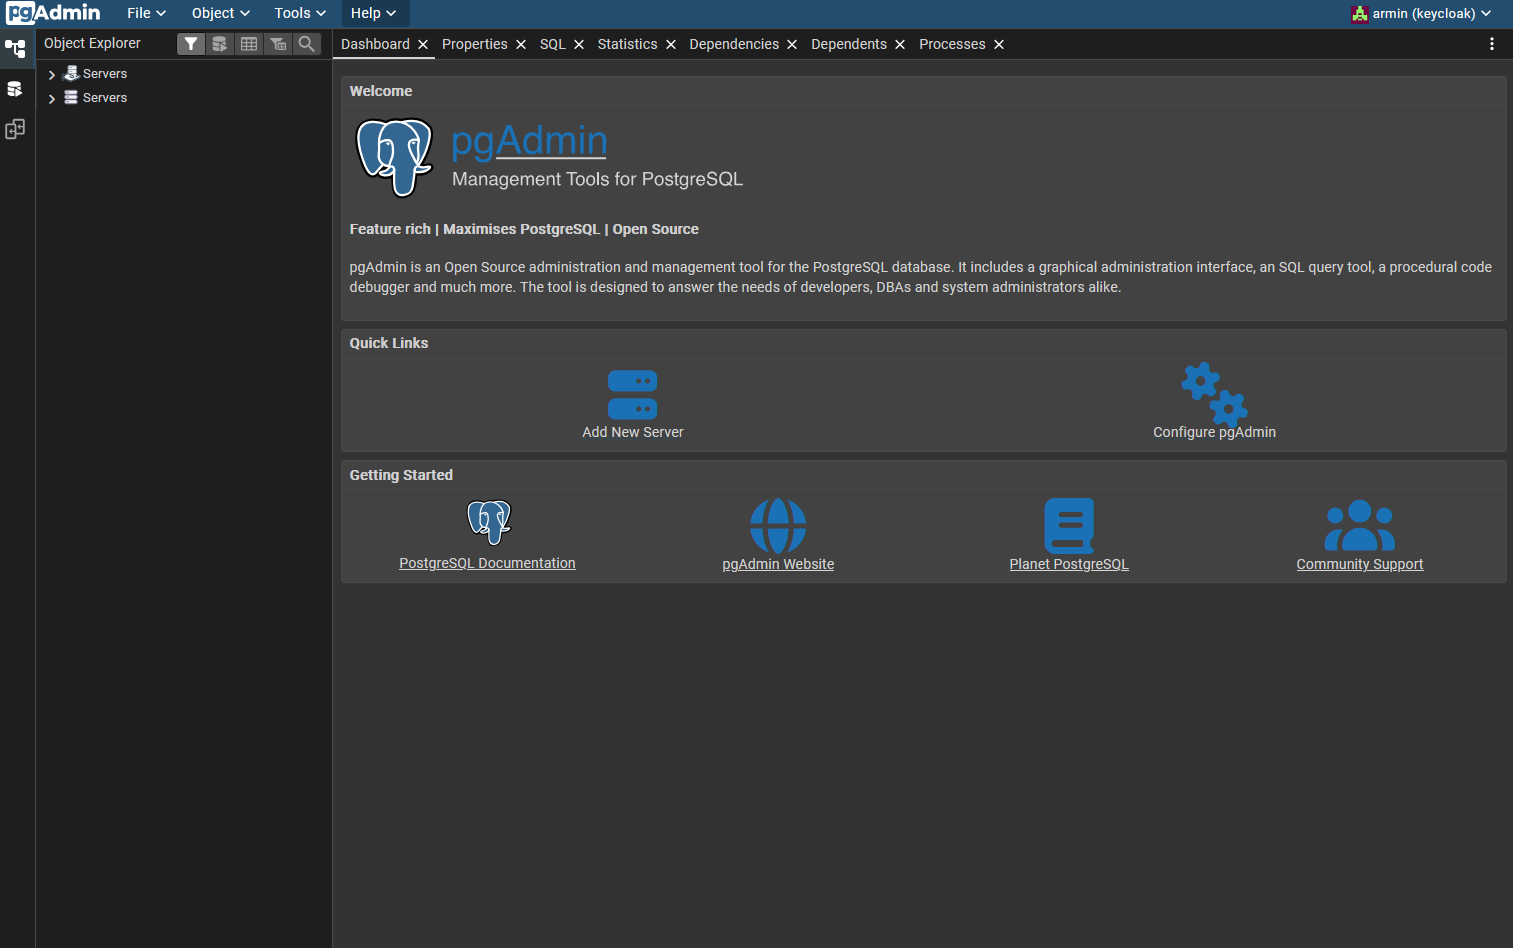Click the PostgreSQL Documentation elephant icon
Image resolution: width=1513 pixels, height=948 pixels.
[489, 522]
